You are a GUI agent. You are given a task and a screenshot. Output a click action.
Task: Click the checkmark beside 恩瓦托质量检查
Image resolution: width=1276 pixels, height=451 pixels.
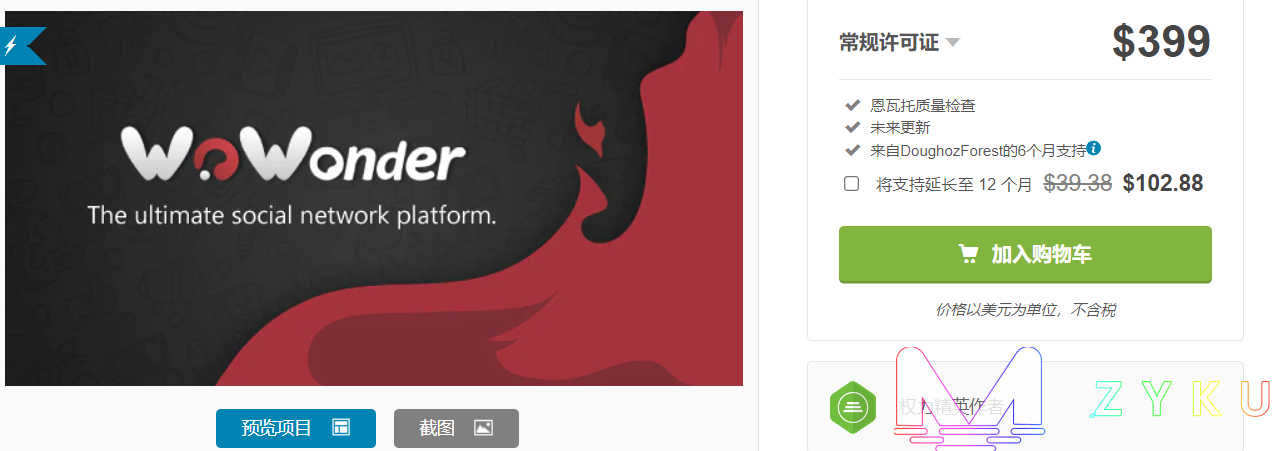coord(853,104)
